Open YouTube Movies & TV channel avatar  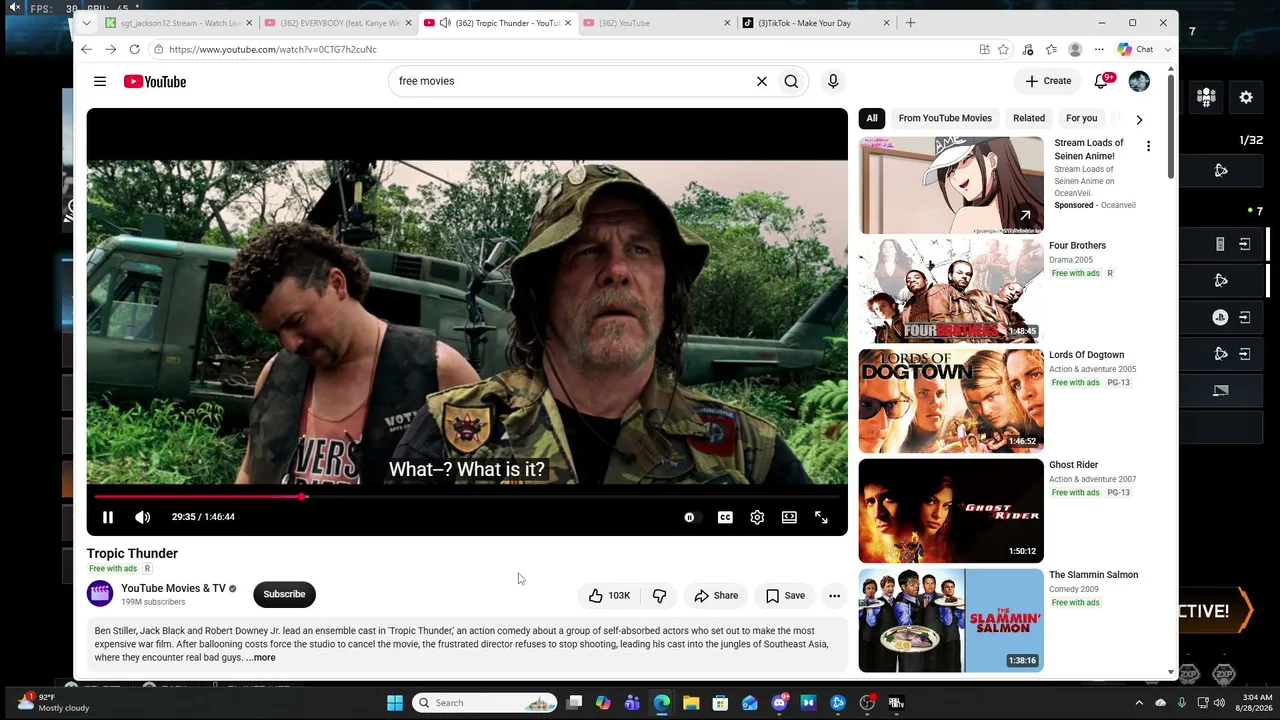click(x=100, y=594)
